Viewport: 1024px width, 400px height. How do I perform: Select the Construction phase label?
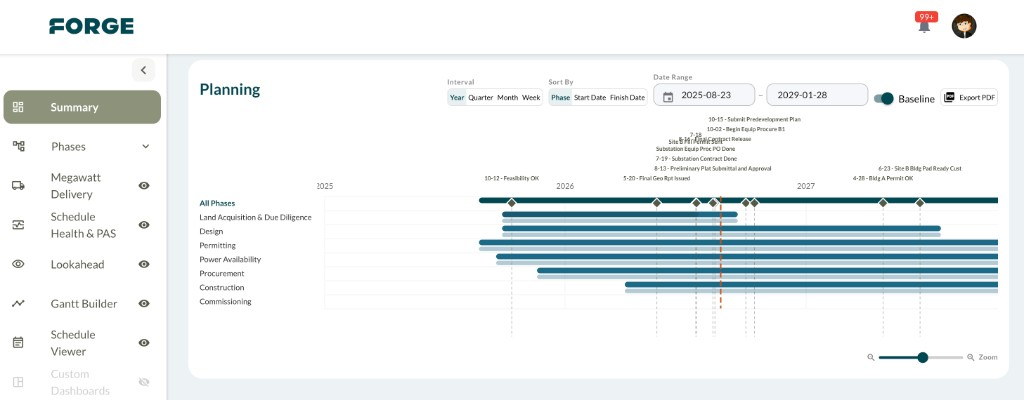(222, 288)
